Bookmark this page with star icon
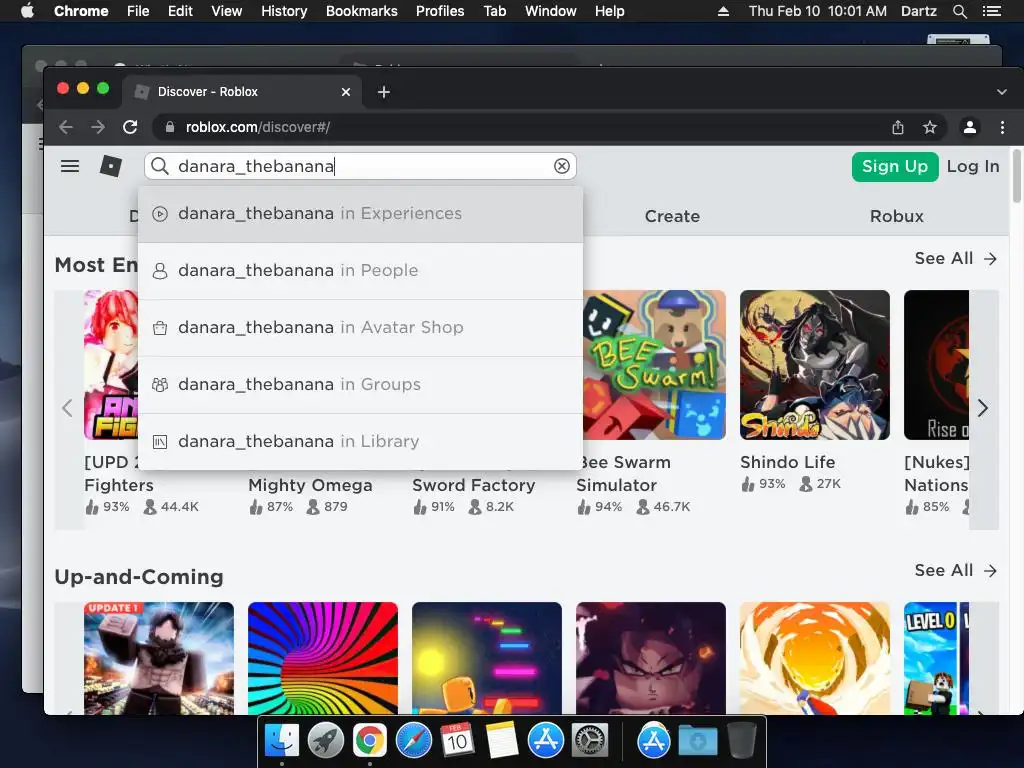This screenshot has width=1024, height=768. 929,127
